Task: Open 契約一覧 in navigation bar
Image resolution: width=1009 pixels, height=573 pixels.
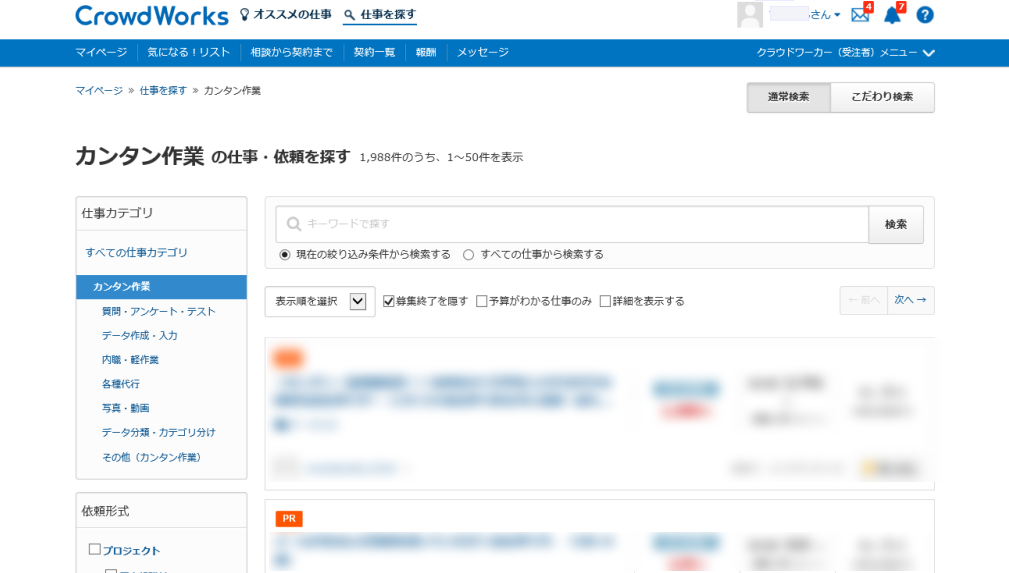Action: click(374, 53)
